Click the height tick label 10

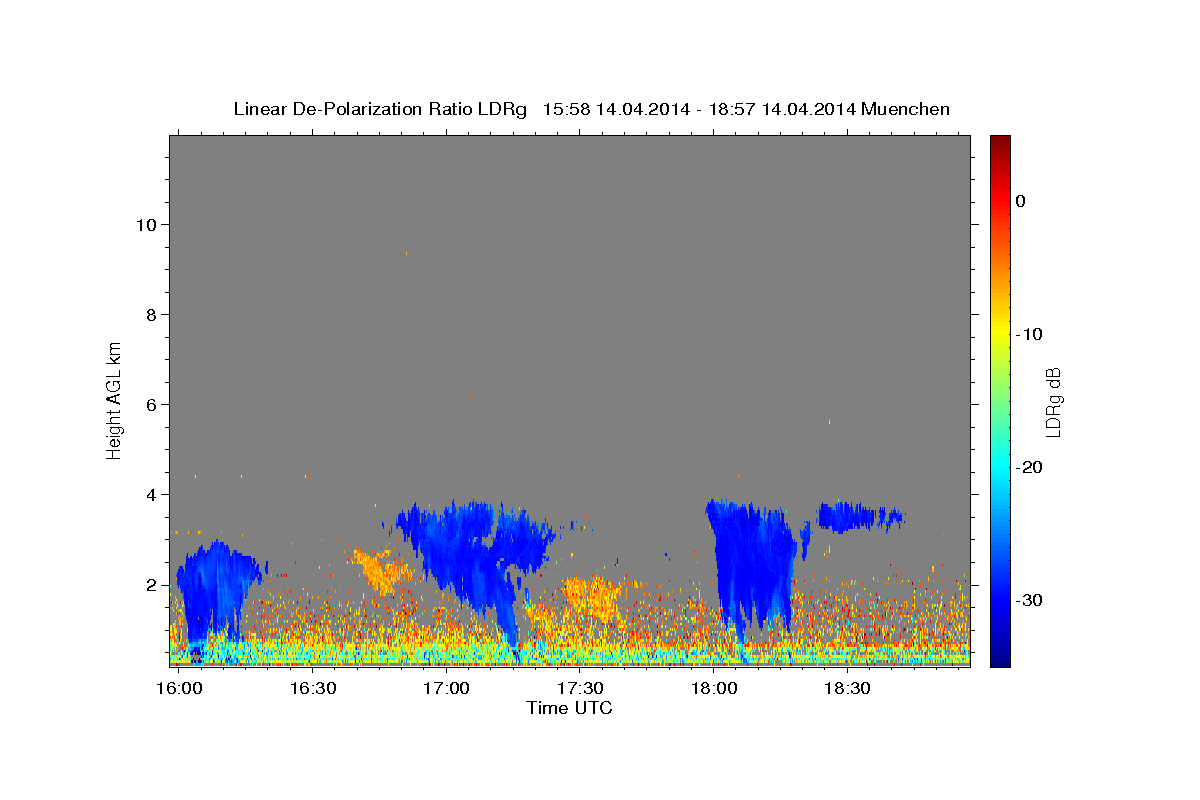coord(147,225)
